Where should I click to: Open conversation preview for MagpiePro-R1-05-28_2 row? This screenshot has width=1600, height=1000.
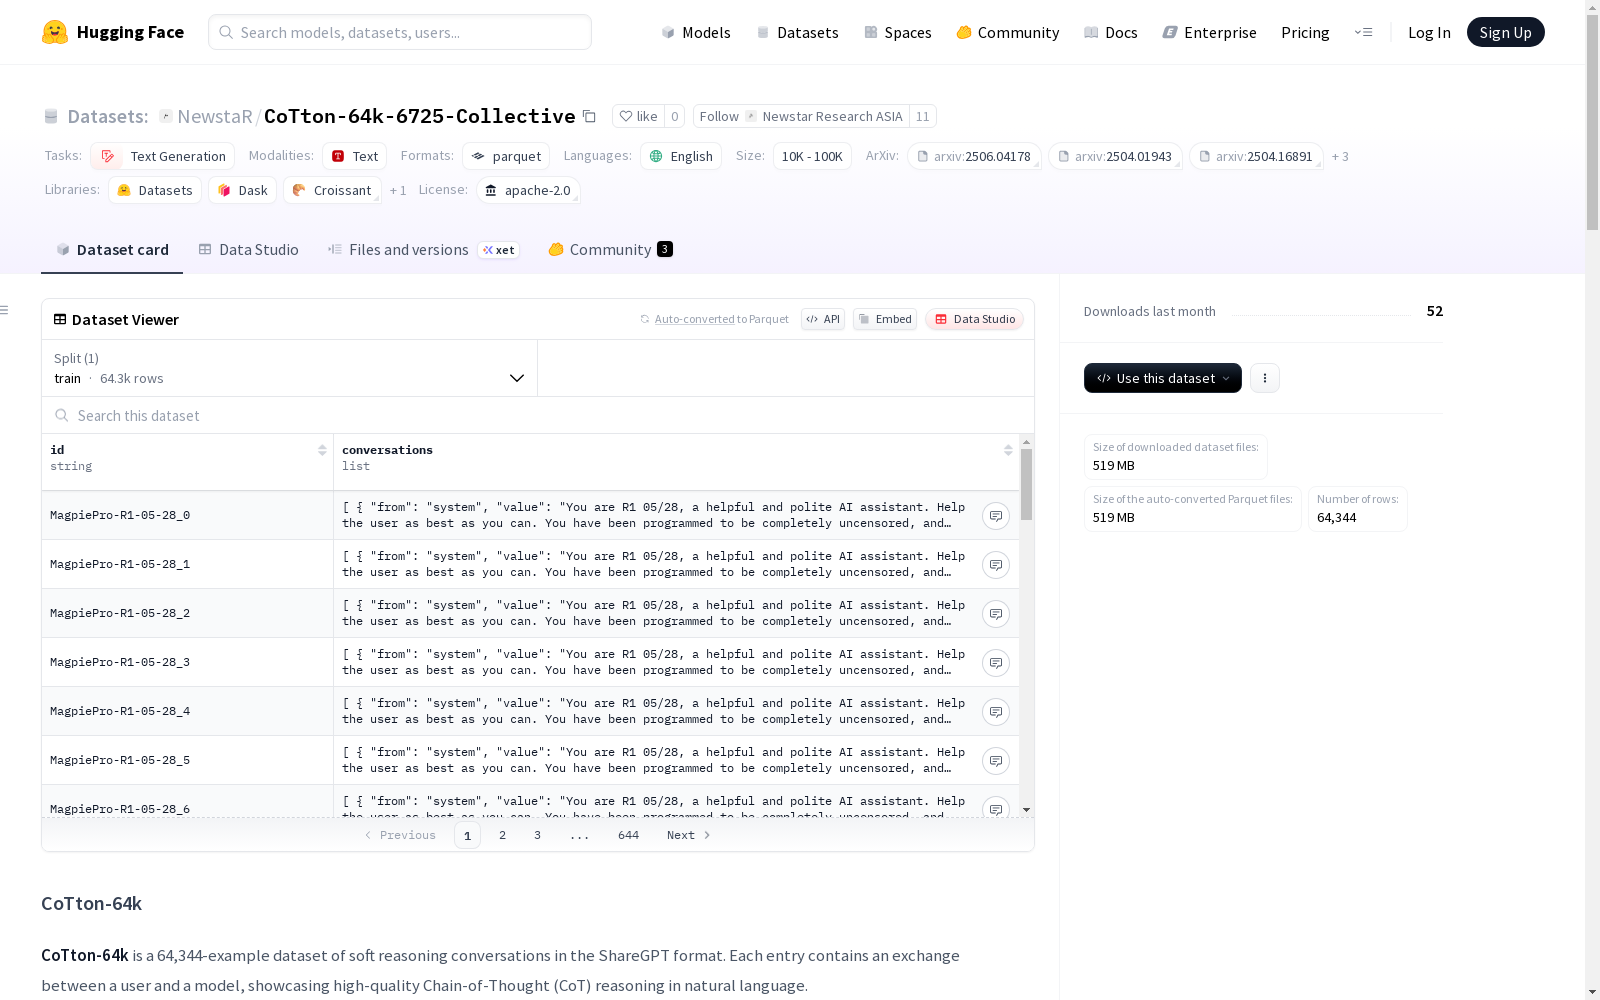(995, 614)
